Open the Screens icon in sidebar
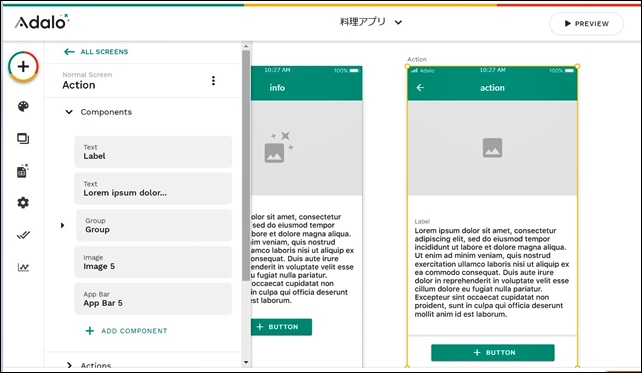 pyautogui.click(x=23, y=139)
